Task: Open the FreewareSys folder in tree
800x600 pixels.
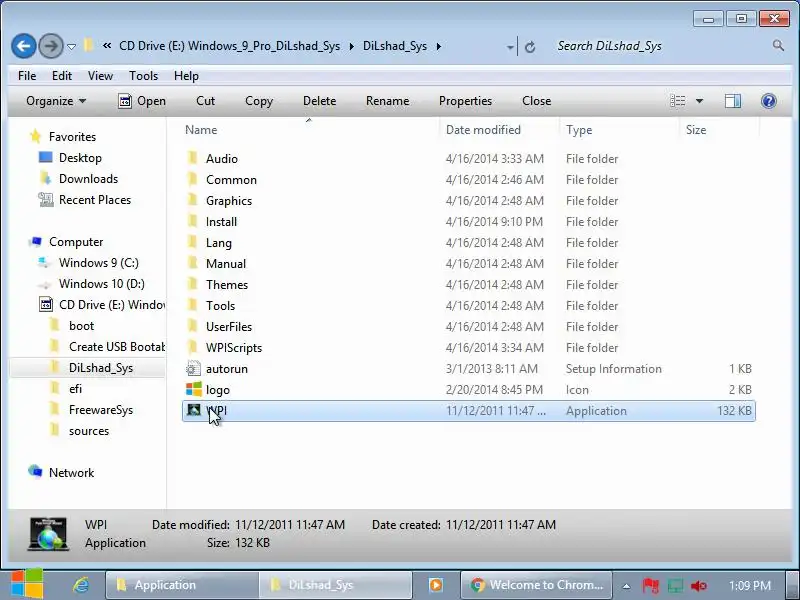Action: pos(101,410)
